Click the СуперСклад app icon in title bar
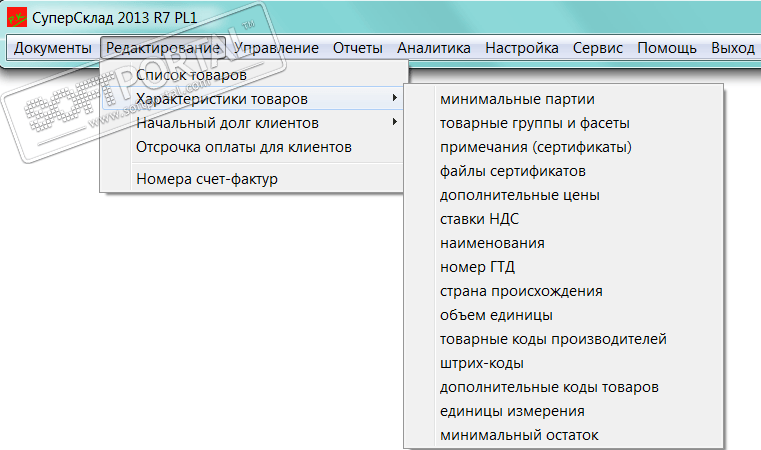761x450 pixels. click(15, 18)
